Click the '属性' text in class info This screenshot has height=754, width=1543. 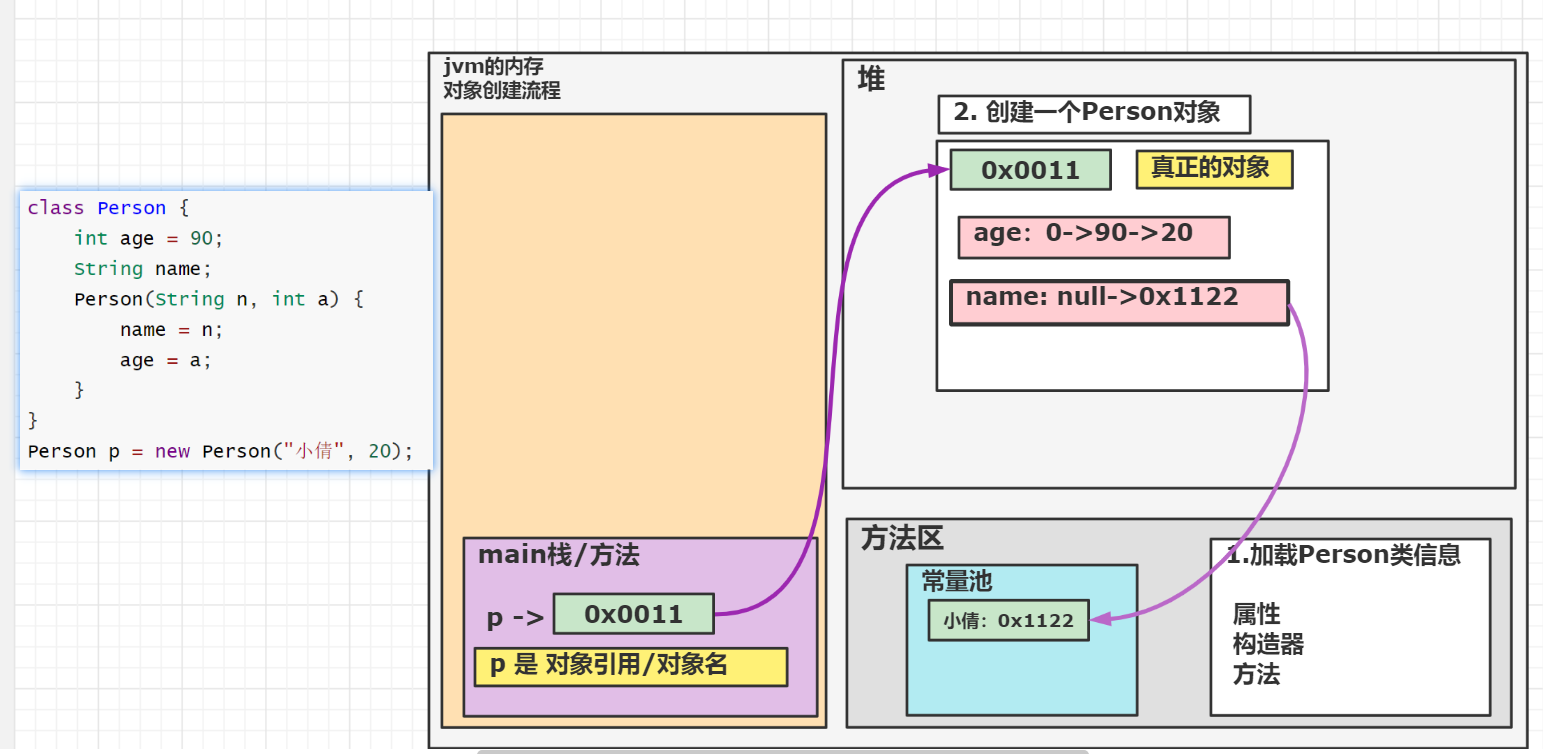(x=1256, y=613)
